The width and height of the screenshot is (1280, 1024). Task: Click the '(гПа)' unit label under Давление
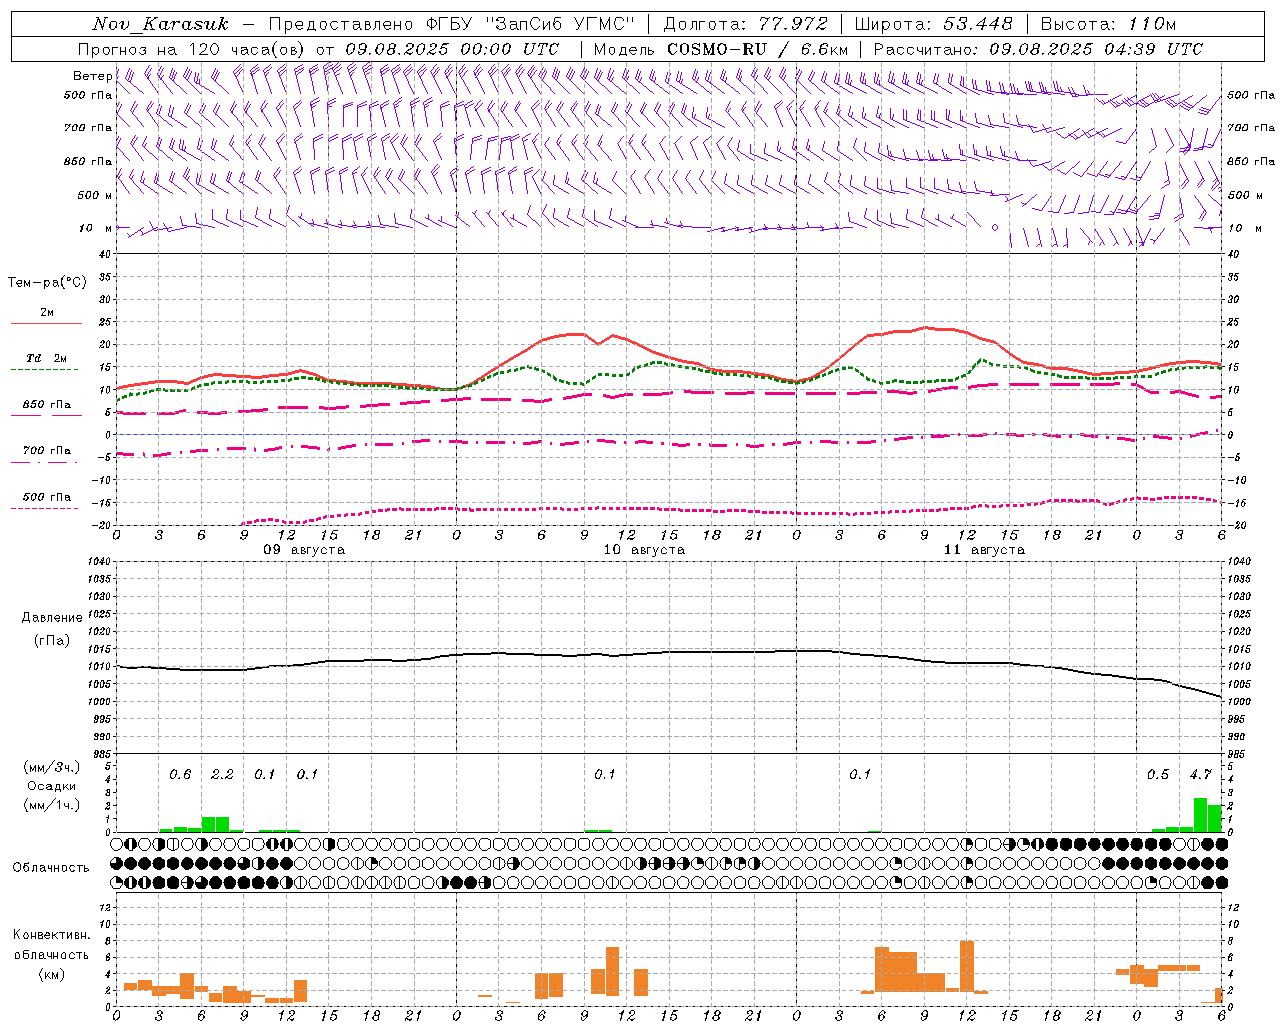click(x=51, y=640)
